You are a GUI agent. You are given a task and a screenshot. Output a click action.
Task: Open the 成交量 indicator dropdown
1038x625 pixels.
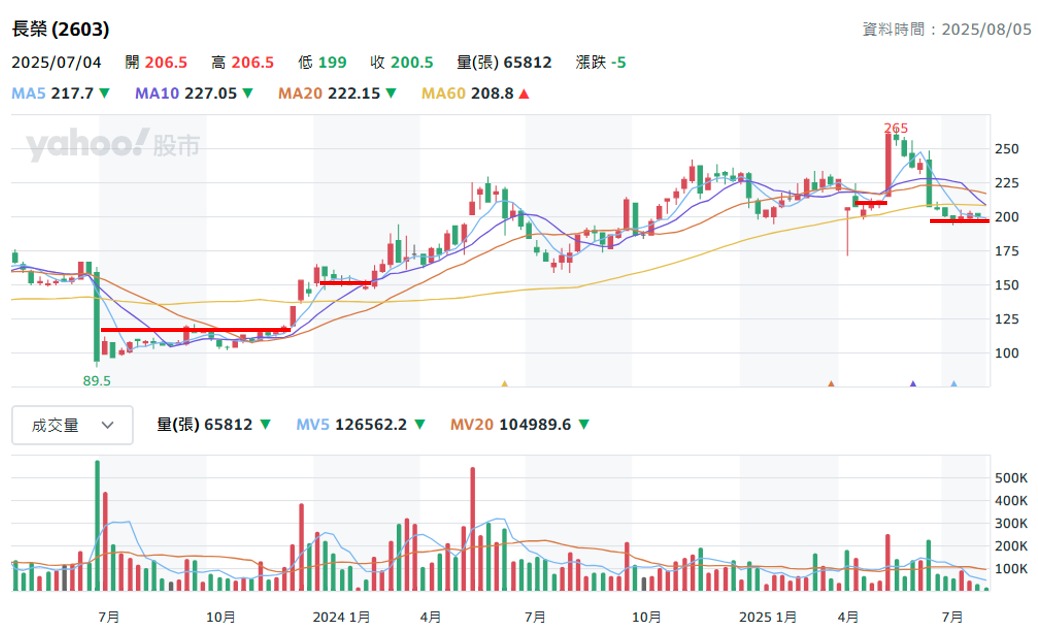point(72,425)
